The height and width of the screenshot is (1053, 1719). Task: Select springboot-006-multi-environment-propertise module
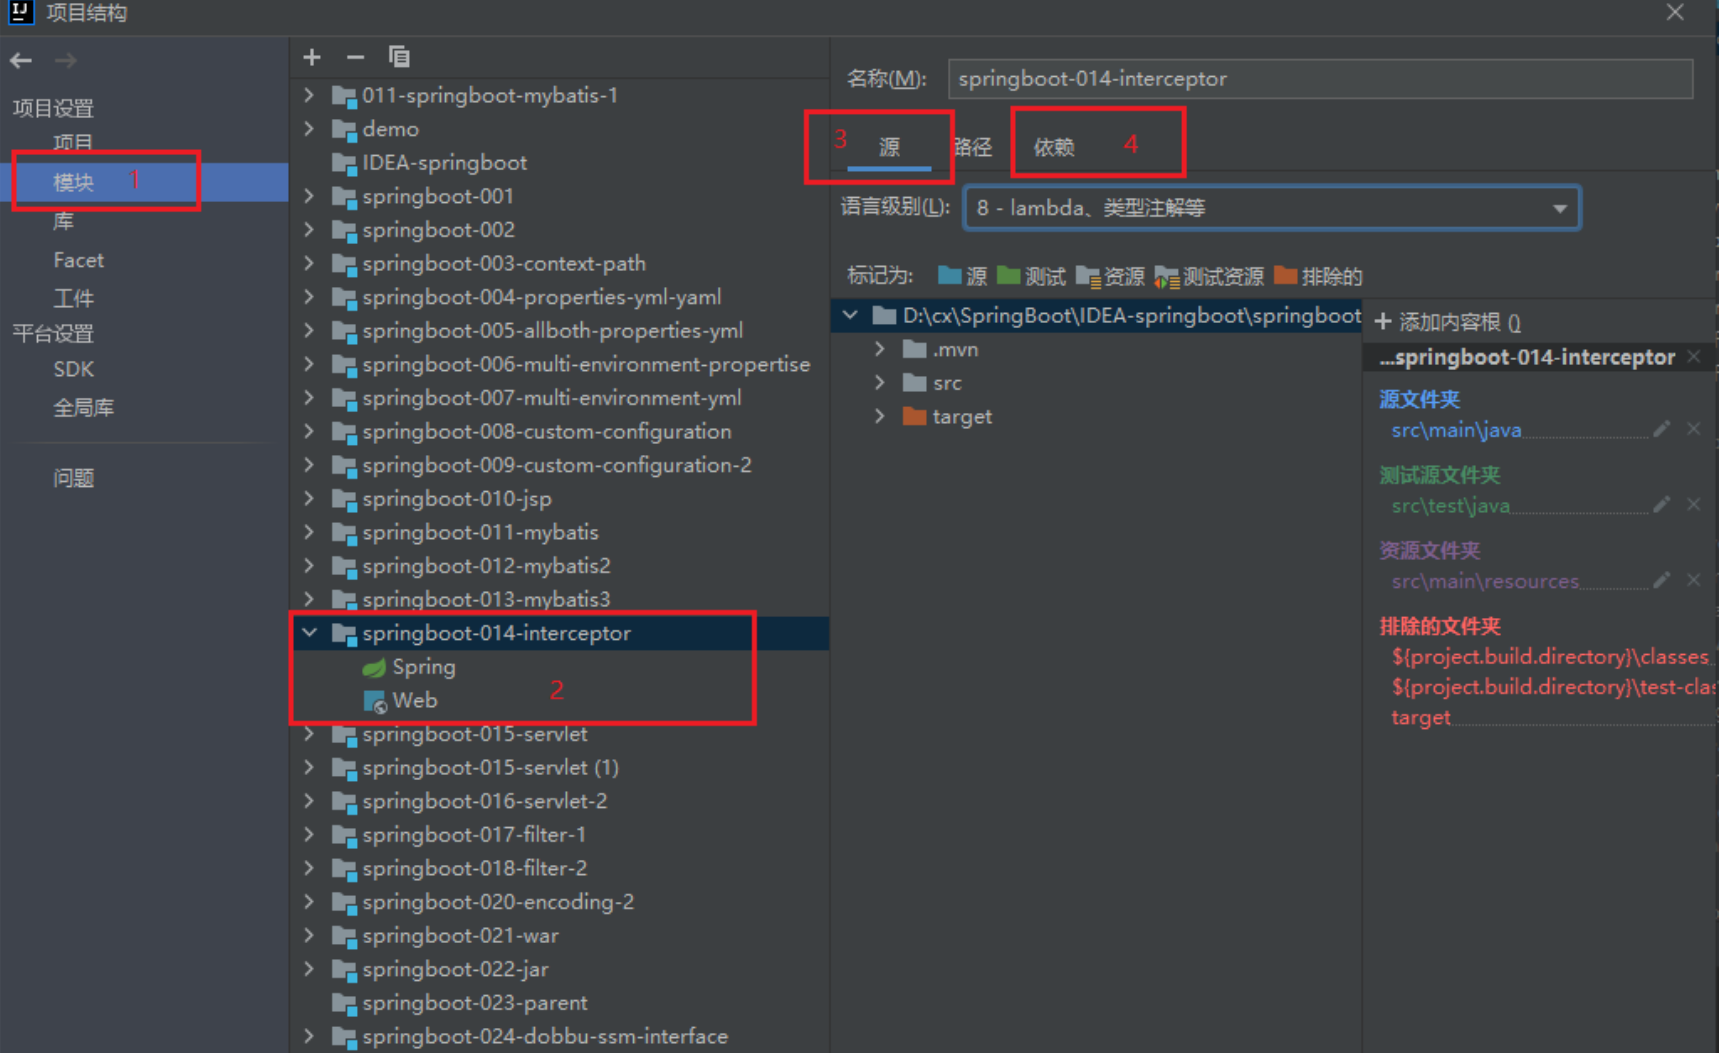(x=560, y=365)
